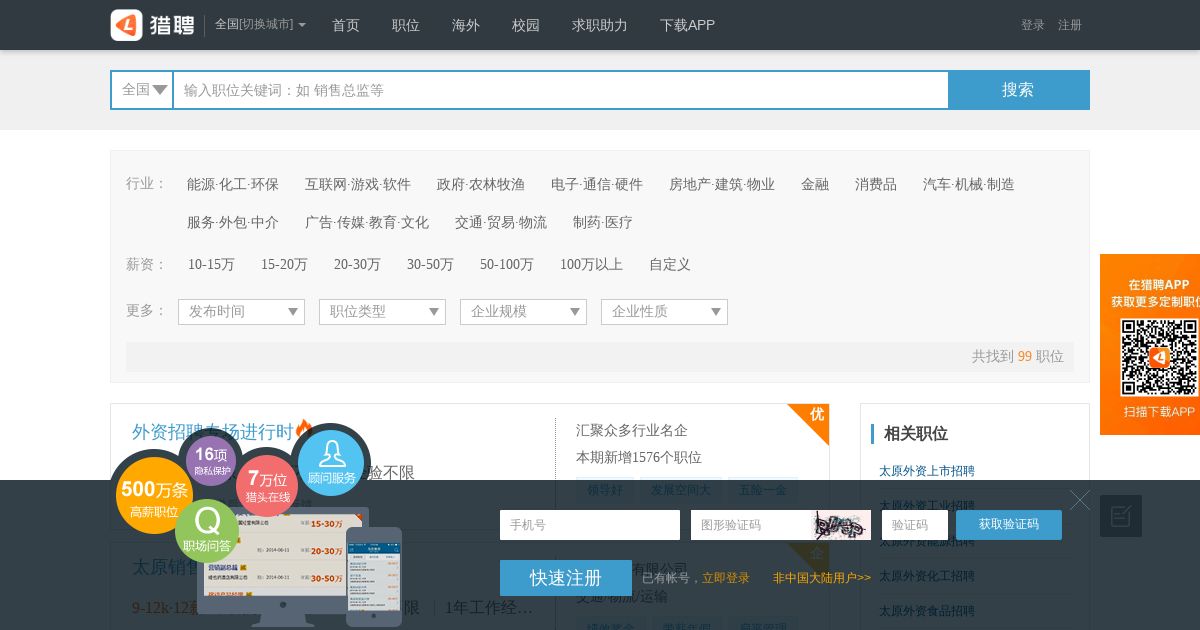Click the 猎聘 logo icon
This screenshot has width=1200, height=630.
152,25
